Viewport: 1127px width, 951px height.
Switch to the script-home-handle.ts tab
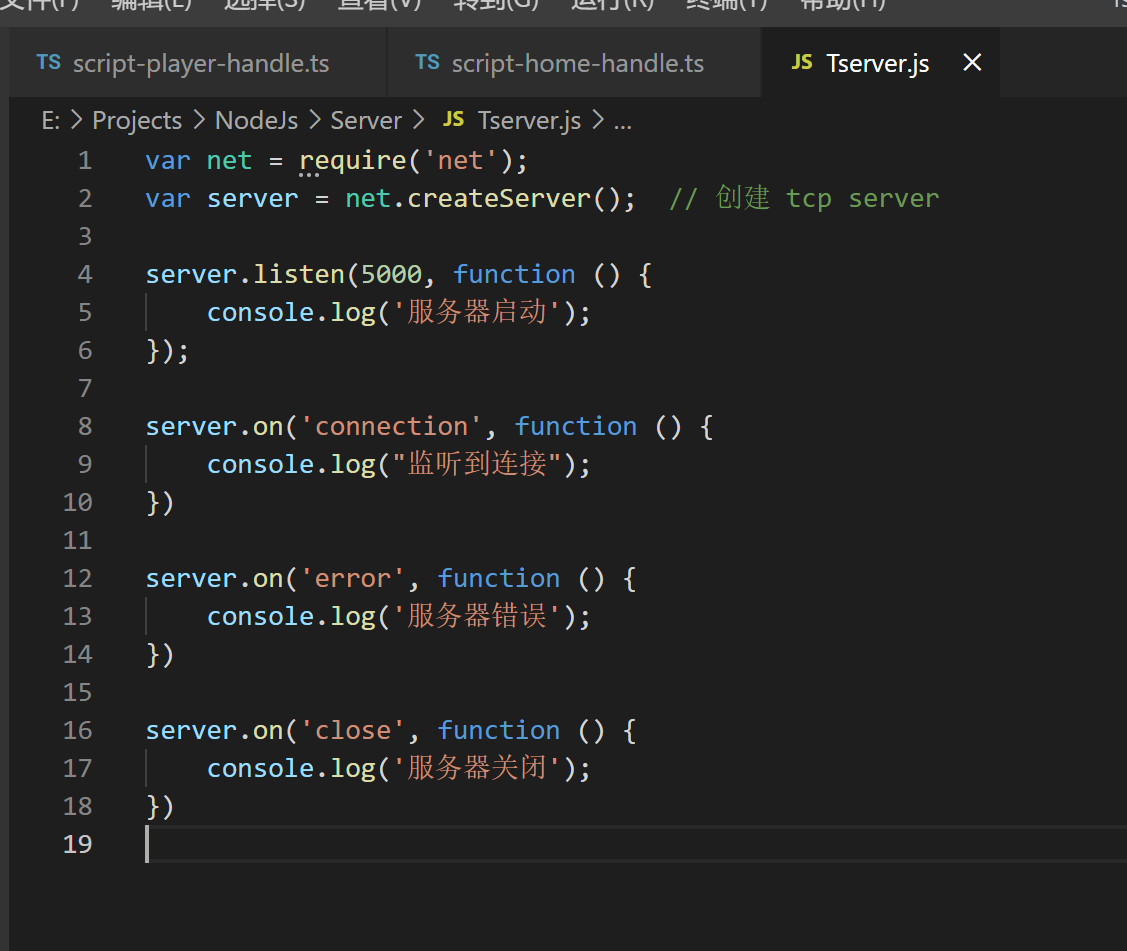pyautogui.click(x=577, y=64)
